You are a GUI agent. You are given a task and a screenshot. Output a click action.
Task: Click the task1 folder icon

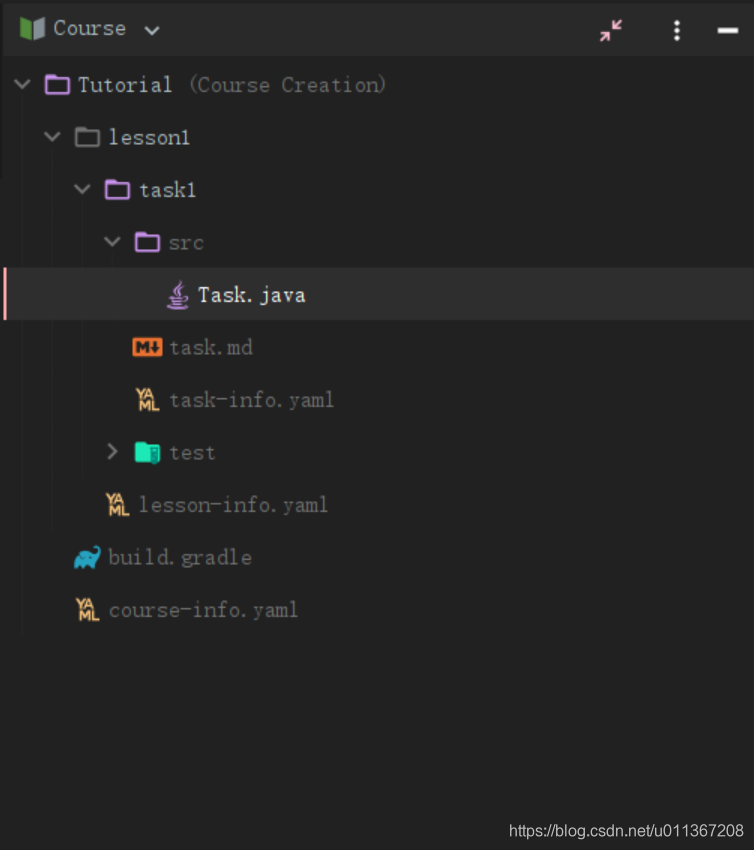point(117,190)
